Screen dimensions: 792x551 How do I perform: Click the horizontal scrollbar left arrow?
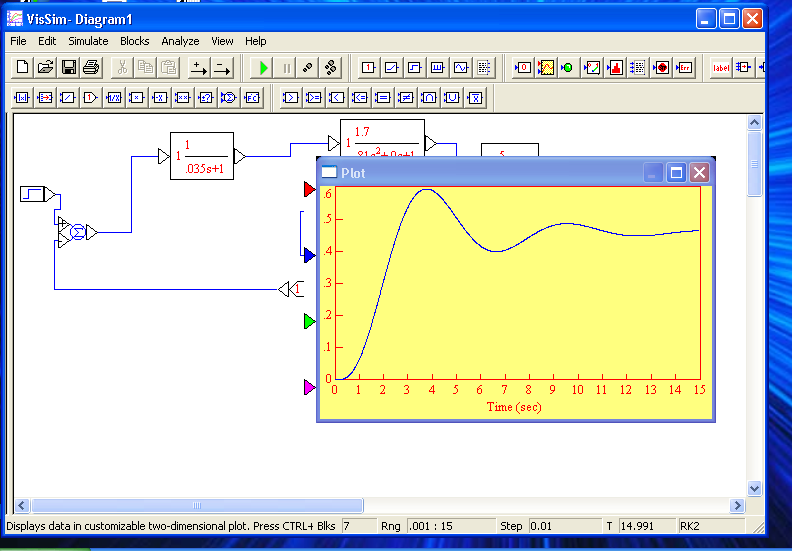tap(21, 506)
